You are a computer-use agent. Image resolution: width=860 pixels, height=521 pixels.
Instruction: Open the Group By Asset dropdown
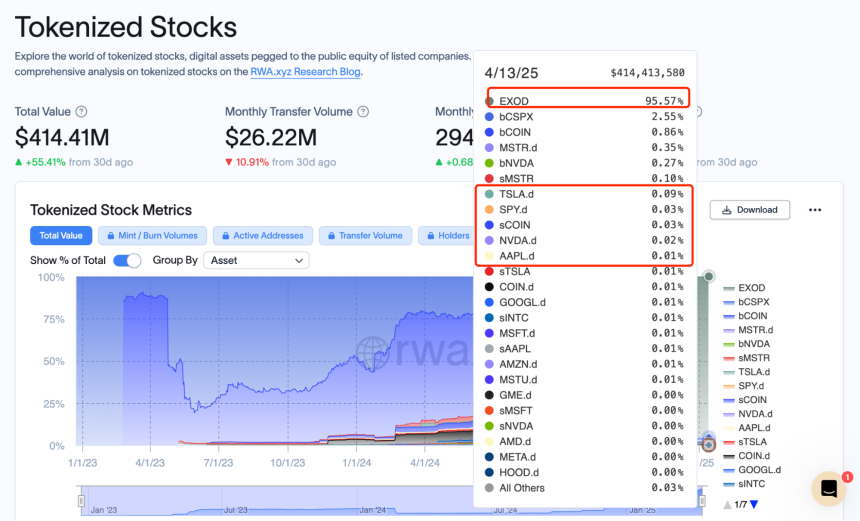pyautogui.click(x=256, y=260)
